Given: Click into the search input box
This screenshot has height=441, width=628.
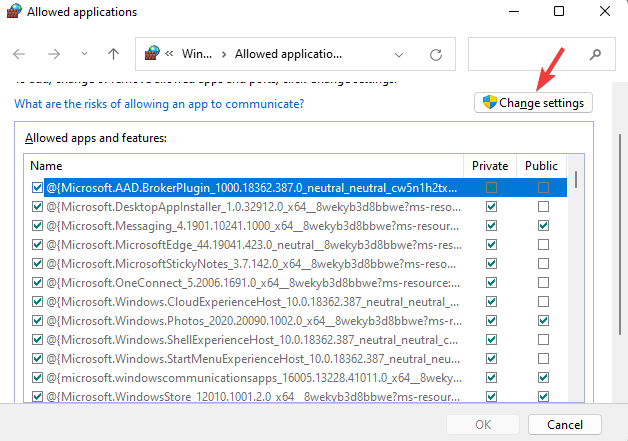Looking at the screenshot, I should tap(541, 54).
